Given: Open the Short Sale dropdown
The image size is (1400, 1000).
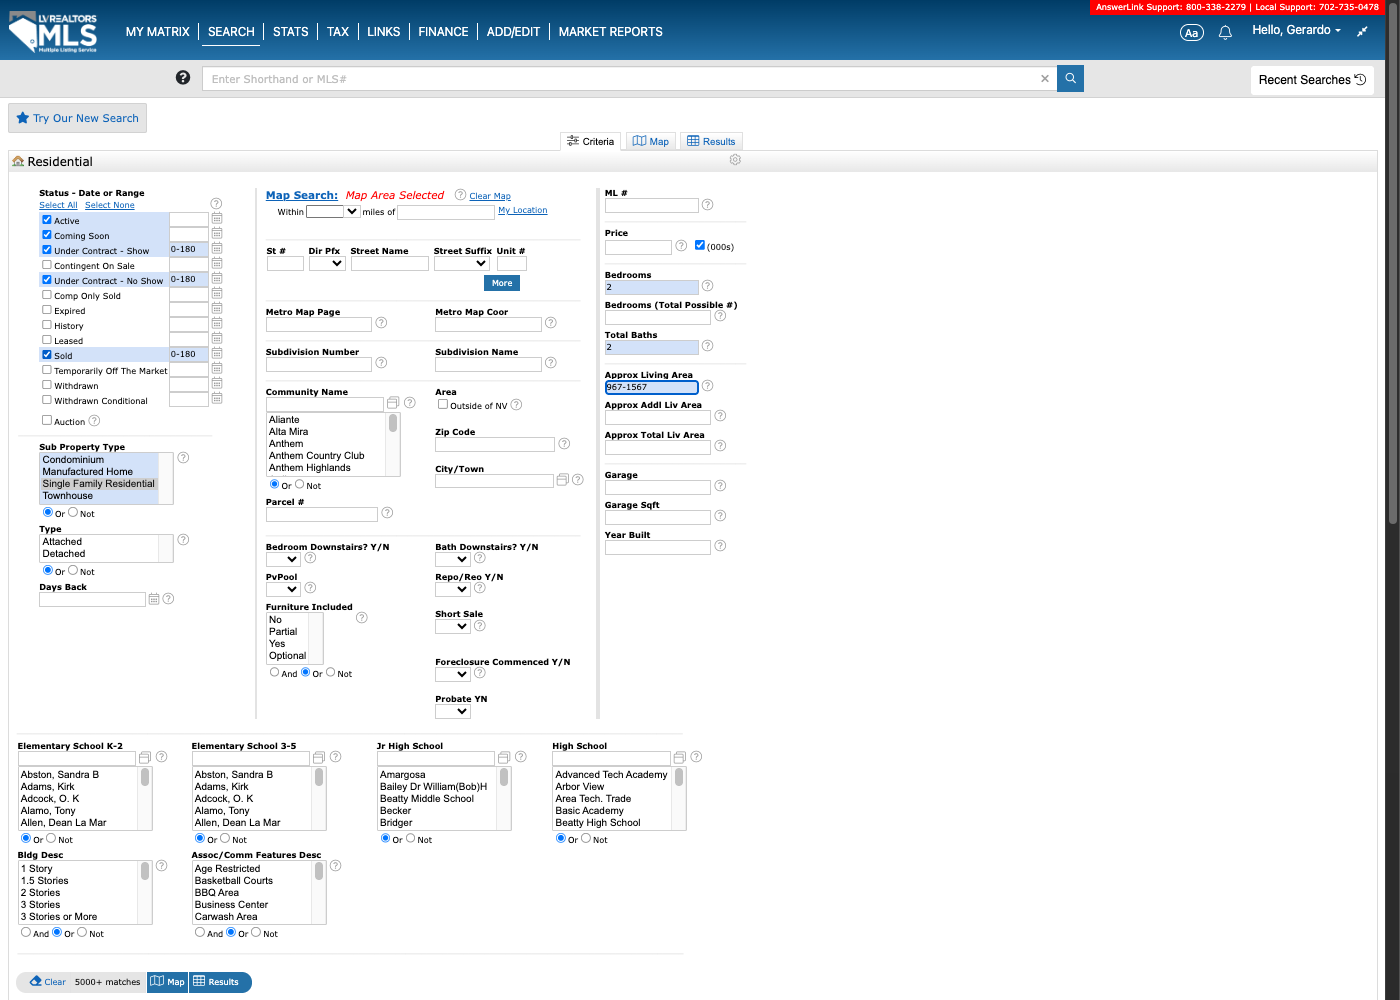Looking at the screenshot, I should click(452, 626).
